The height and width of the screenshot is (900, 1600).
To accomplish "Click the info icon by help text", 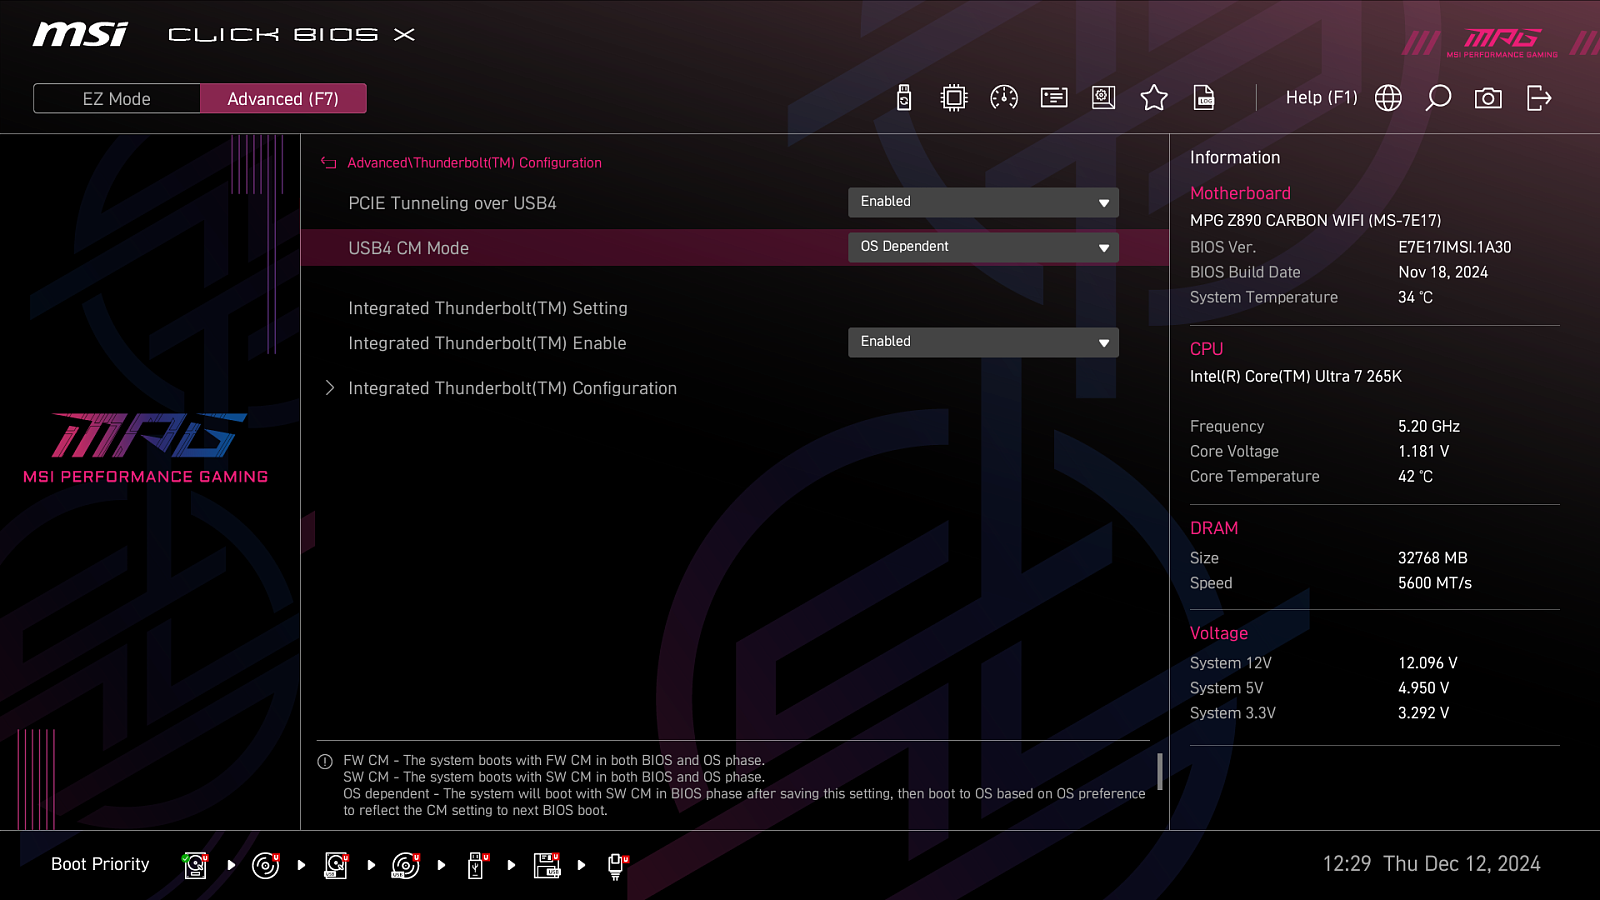I will pyautogui.click(x=325, y=762).
